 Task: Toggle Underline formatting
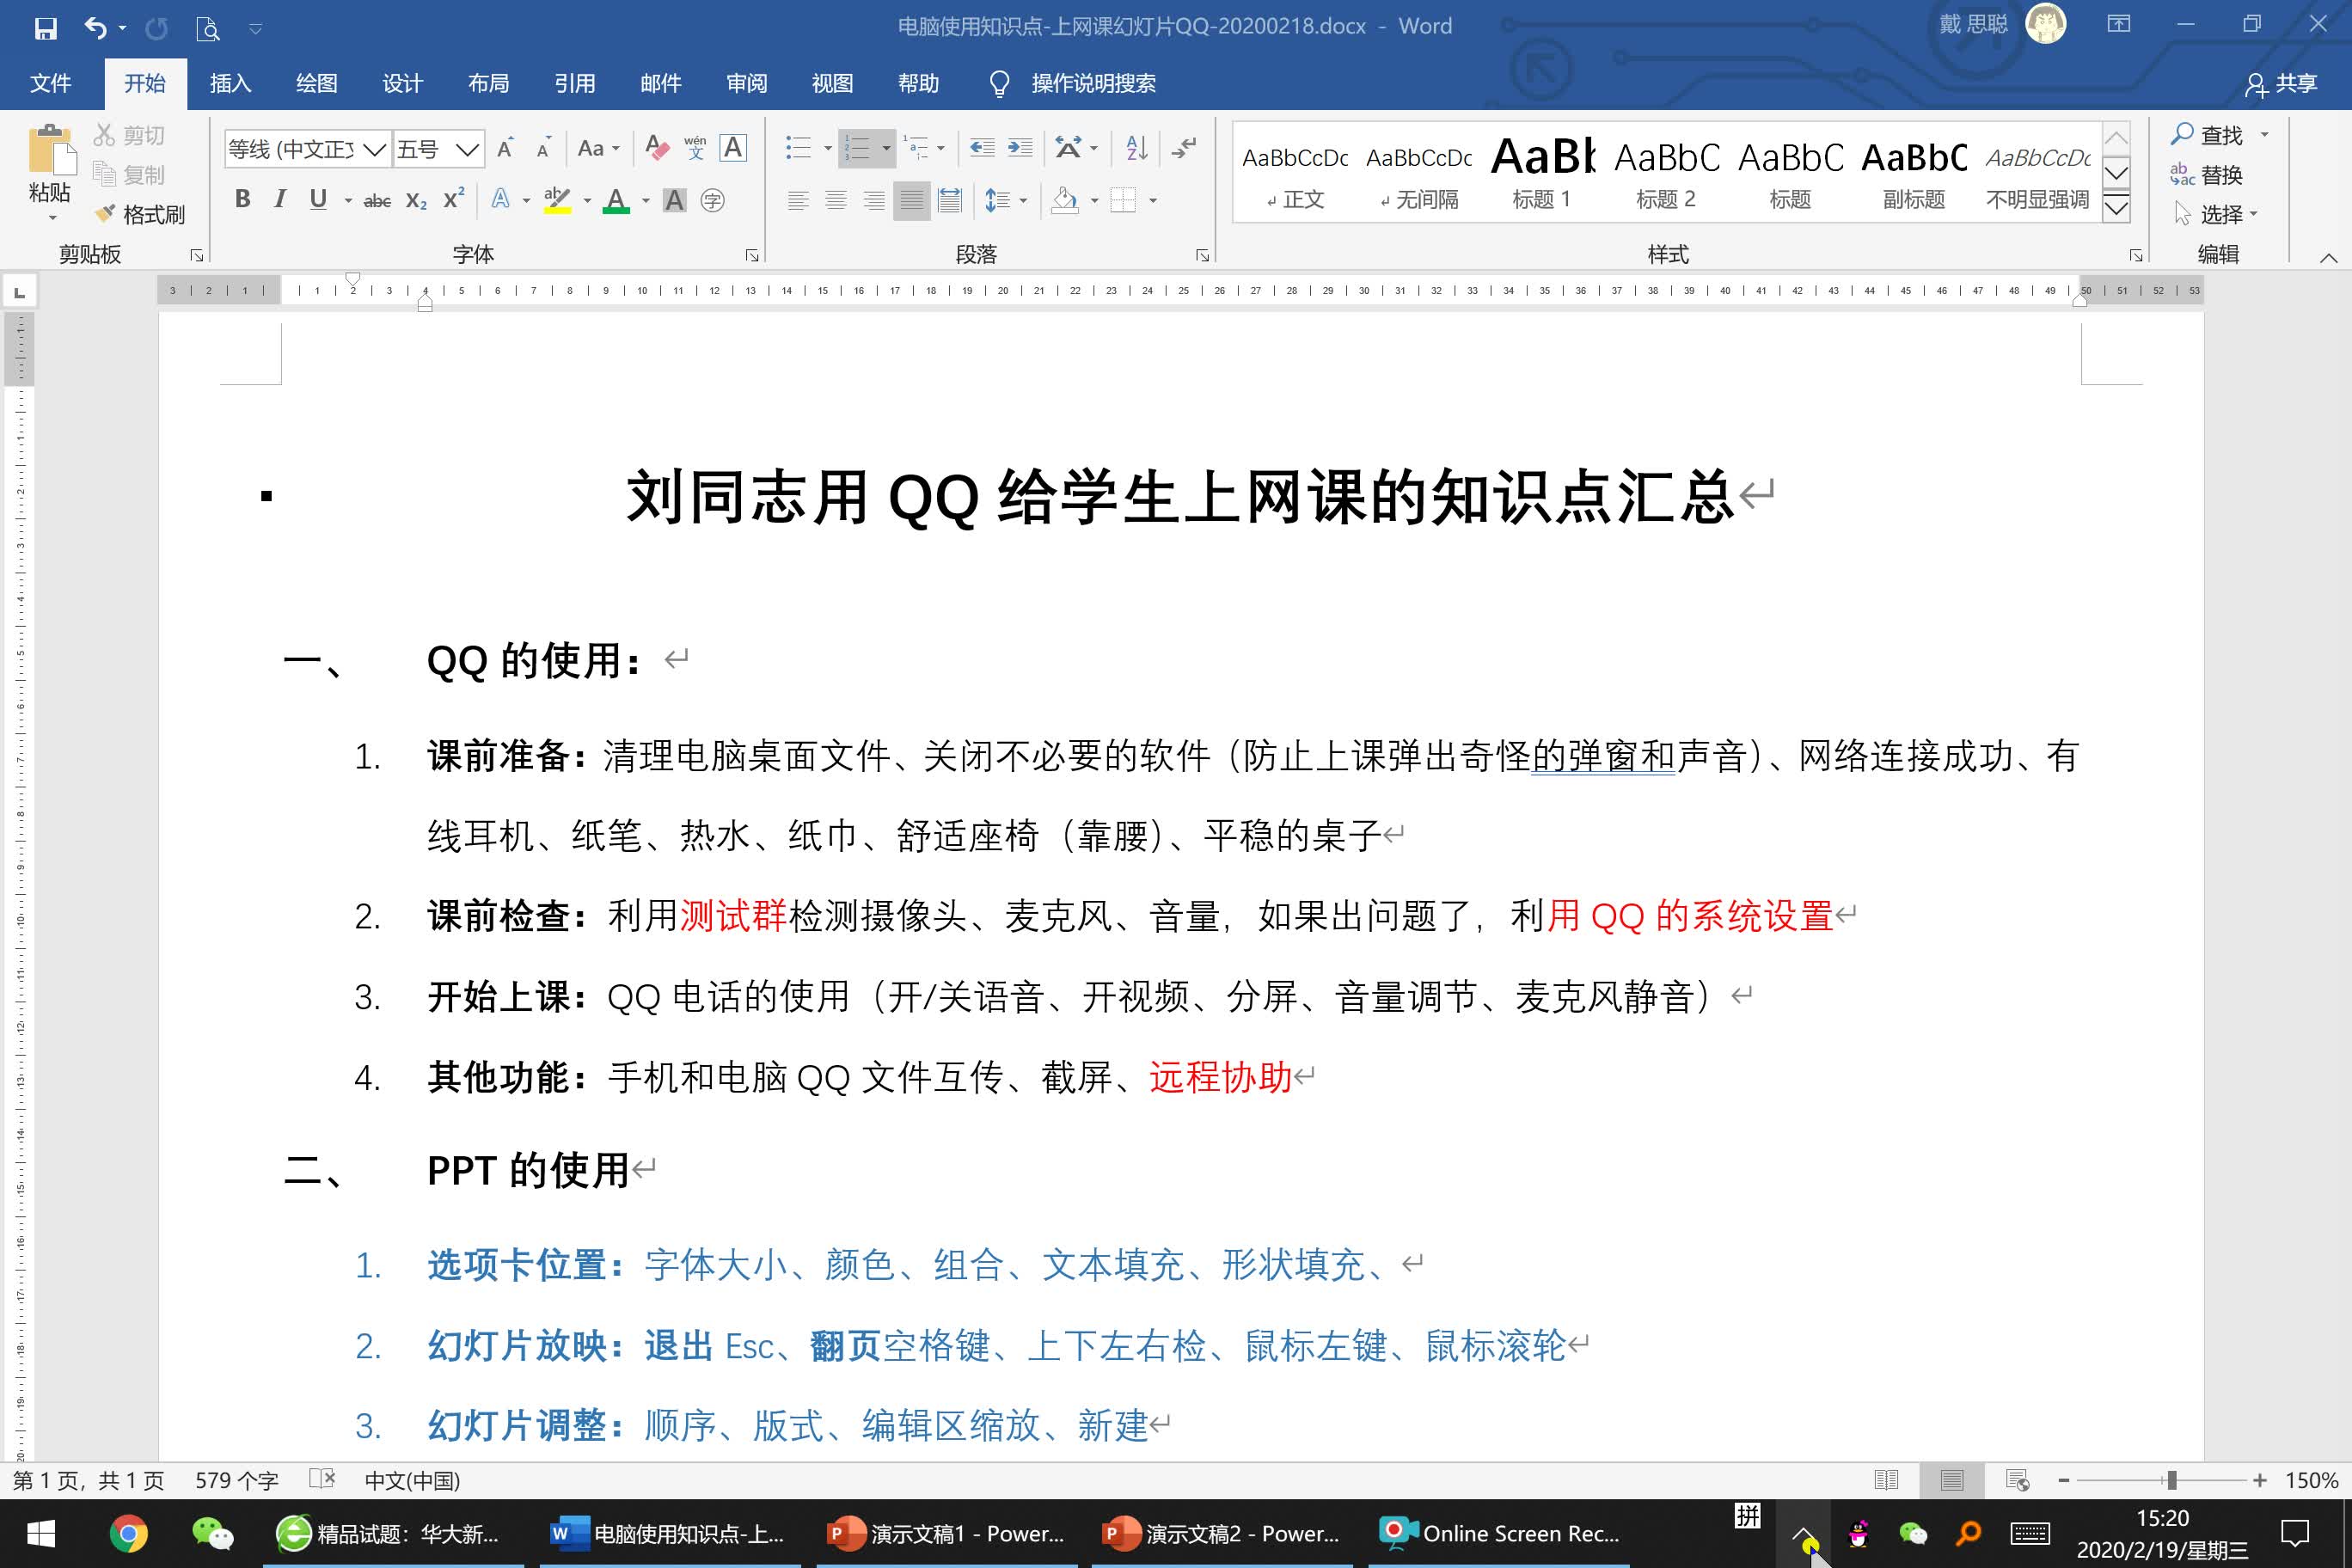318,200
